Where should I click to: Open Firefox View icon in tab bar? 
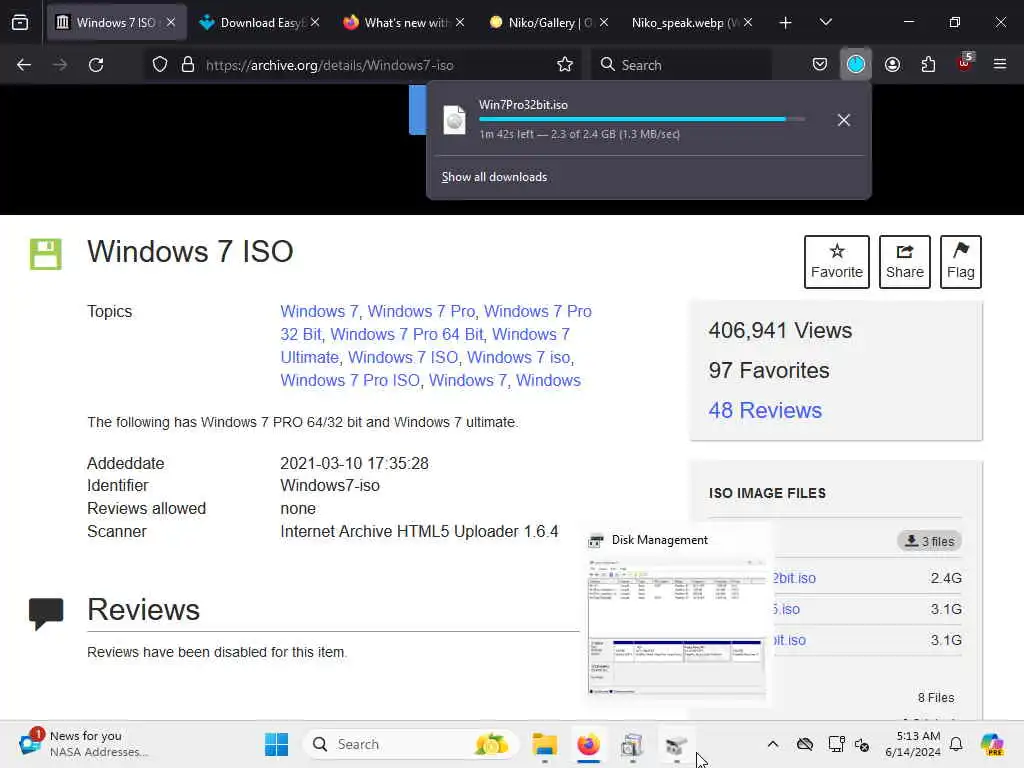pyautogui.click(x=20, y=22)
